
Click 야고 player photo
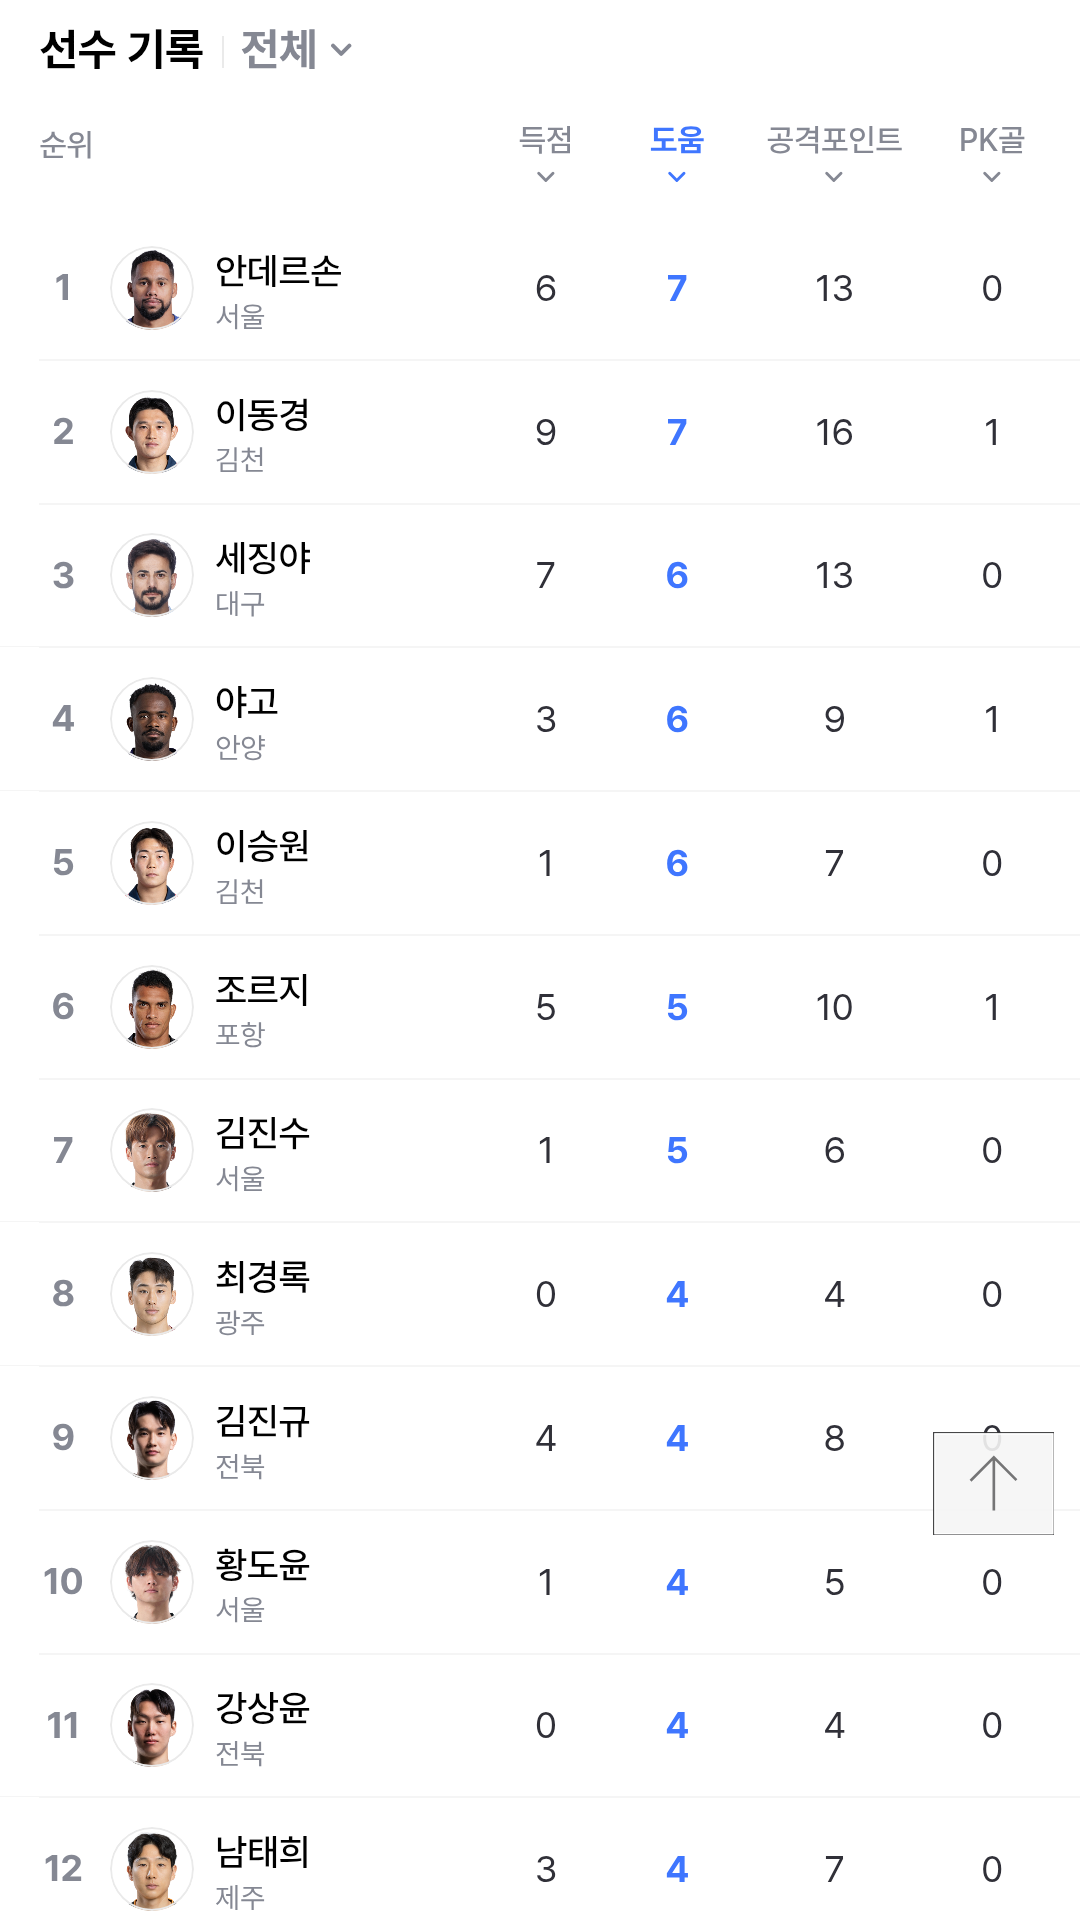[152, 719]
